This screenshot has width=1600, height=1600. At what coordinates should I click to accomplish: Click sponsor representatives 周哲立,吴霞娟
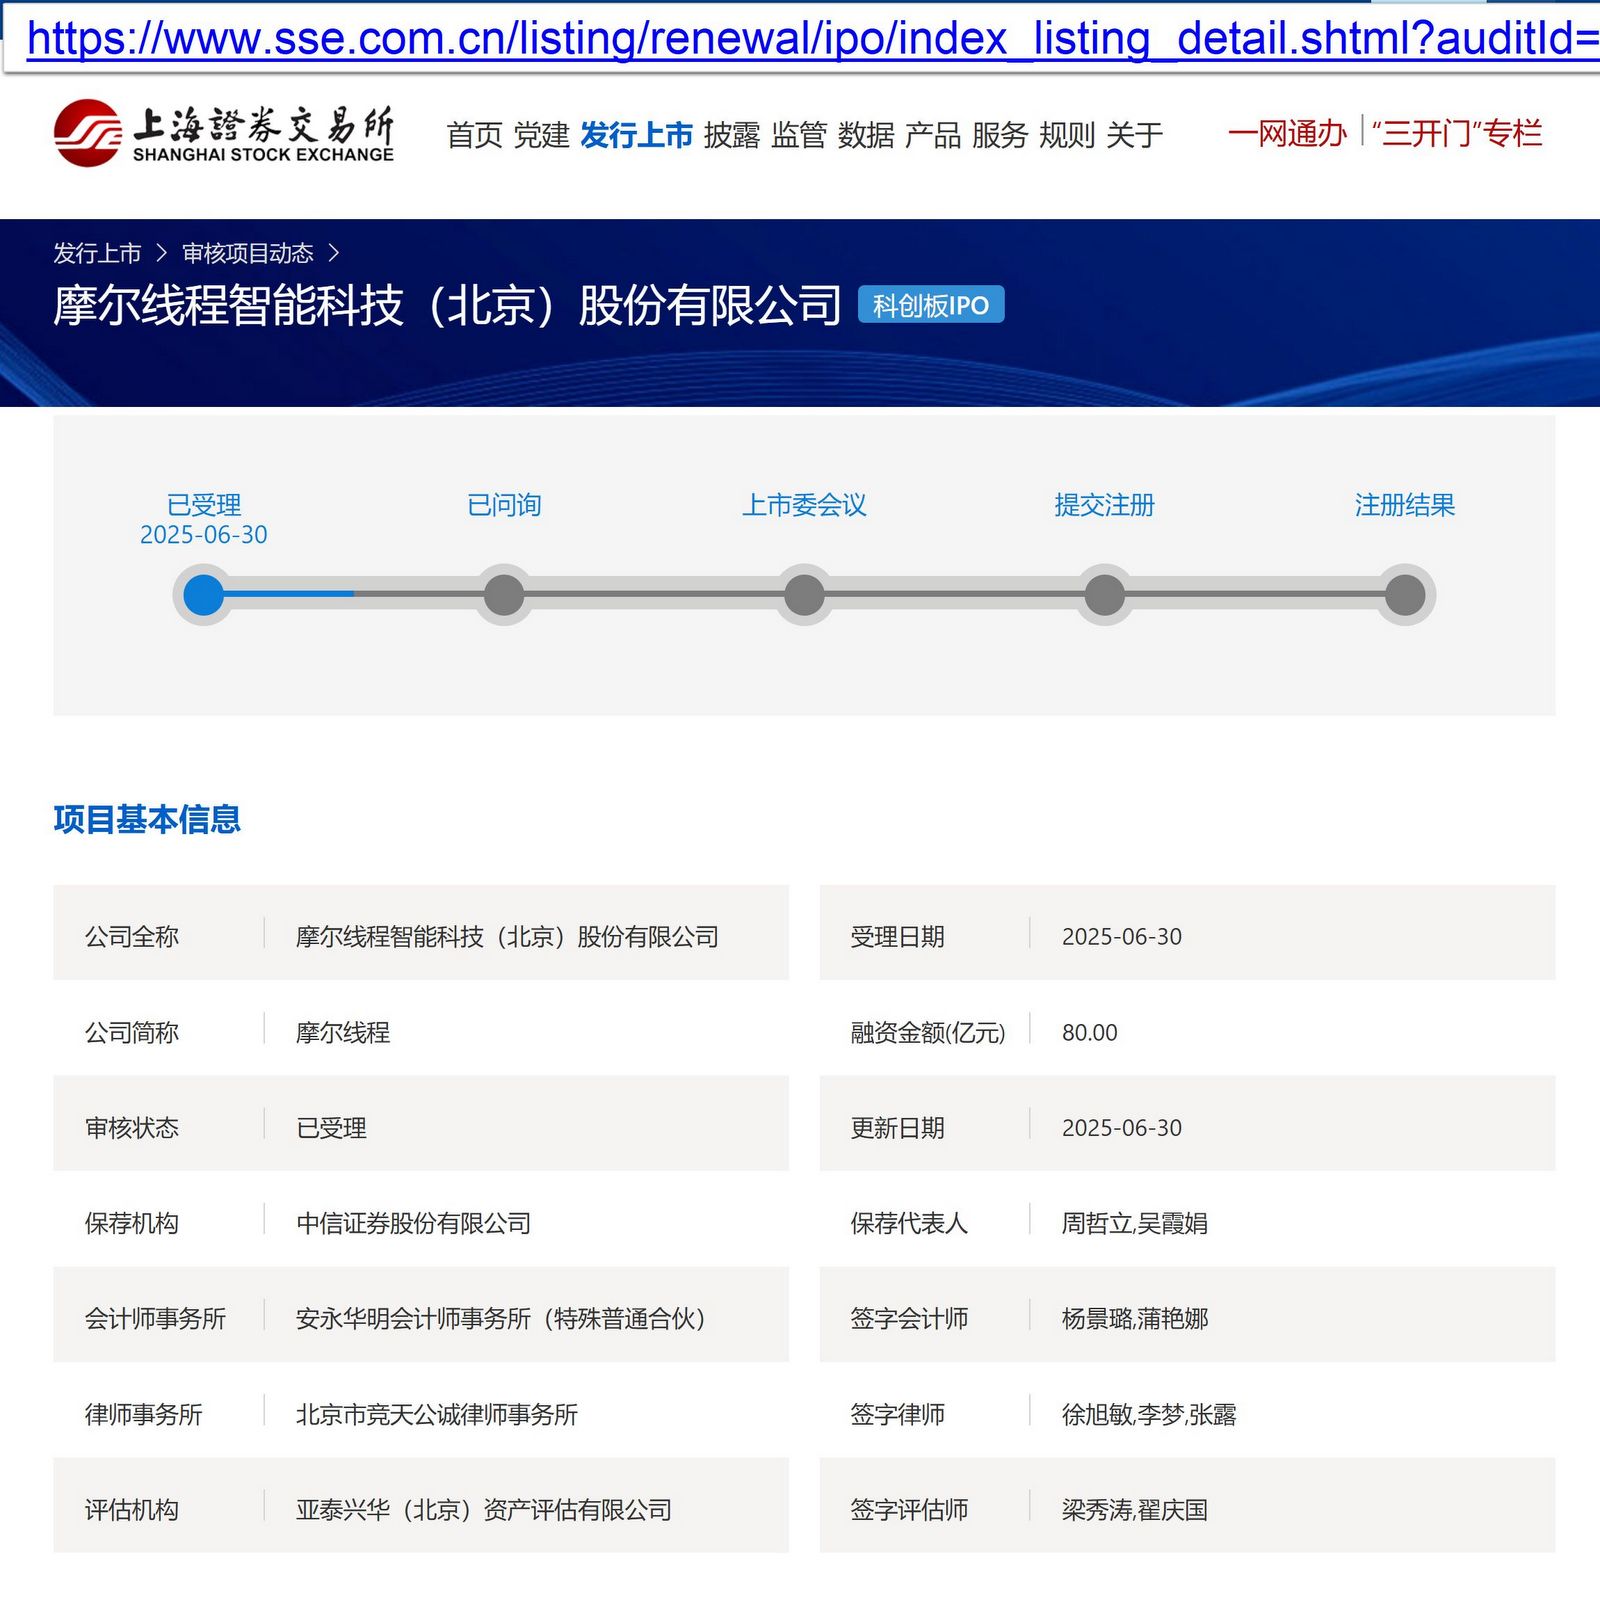pos(1134,1223)
